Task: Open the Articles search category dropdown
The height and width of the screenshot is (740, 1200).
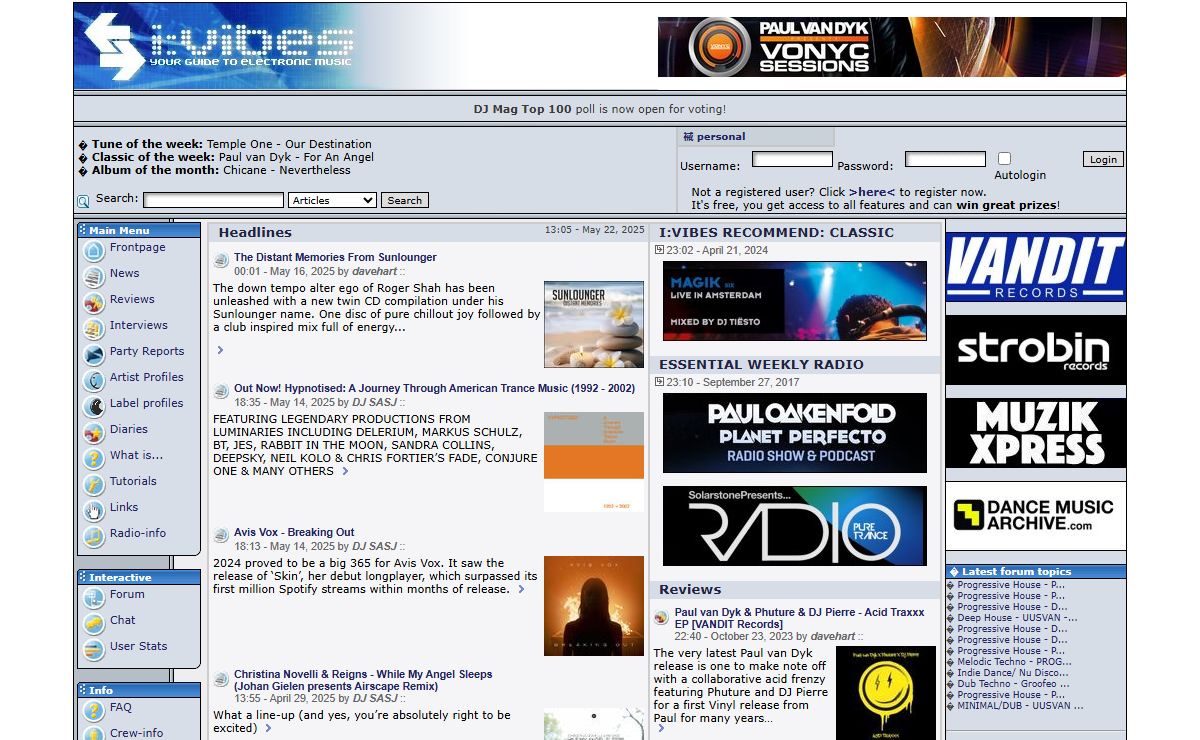Action: [x=332, y=200]
